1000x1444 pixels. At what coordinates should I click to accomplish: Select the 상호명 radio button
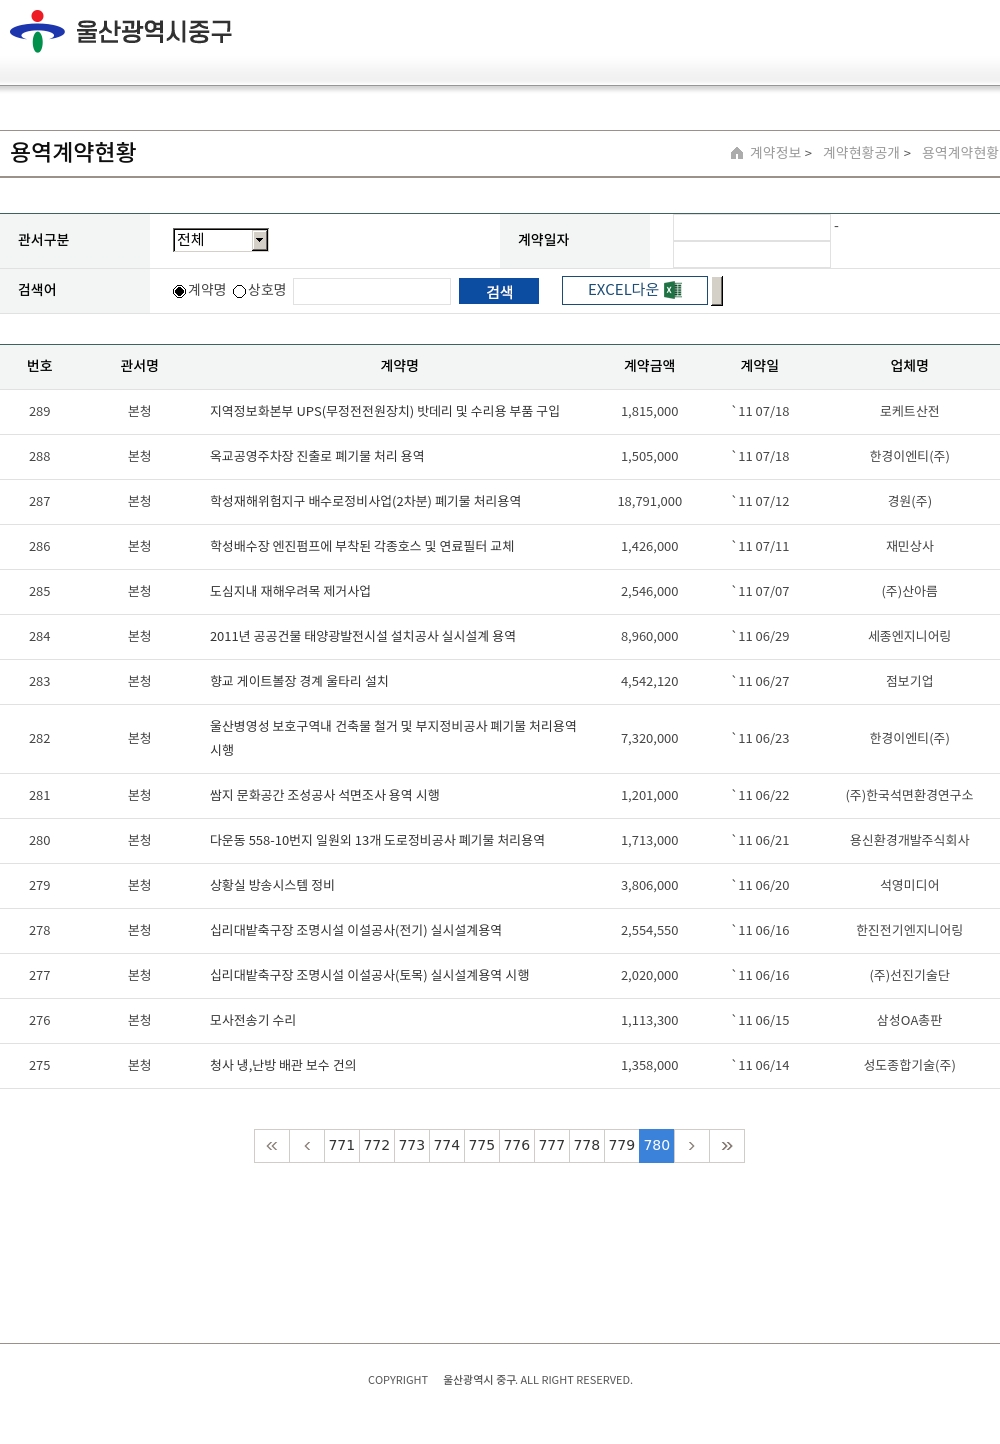point(240,291)
